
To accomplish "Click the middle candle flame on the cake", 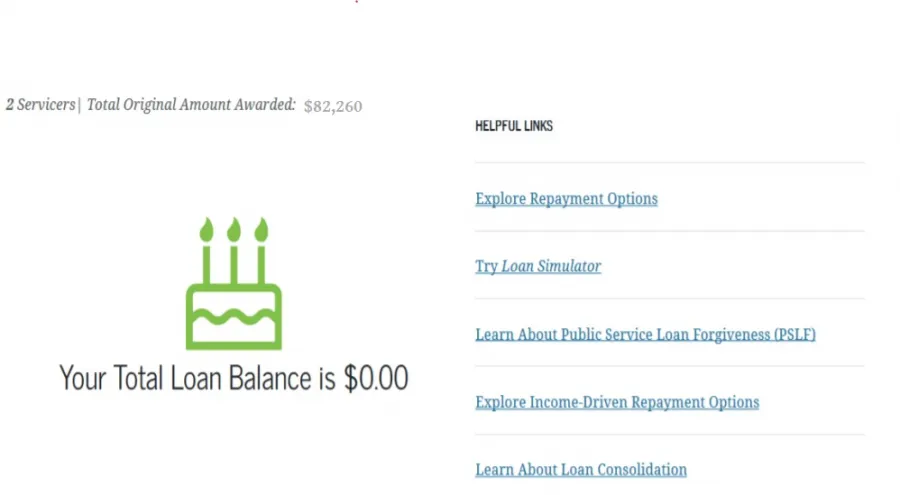I will point(234,230).
